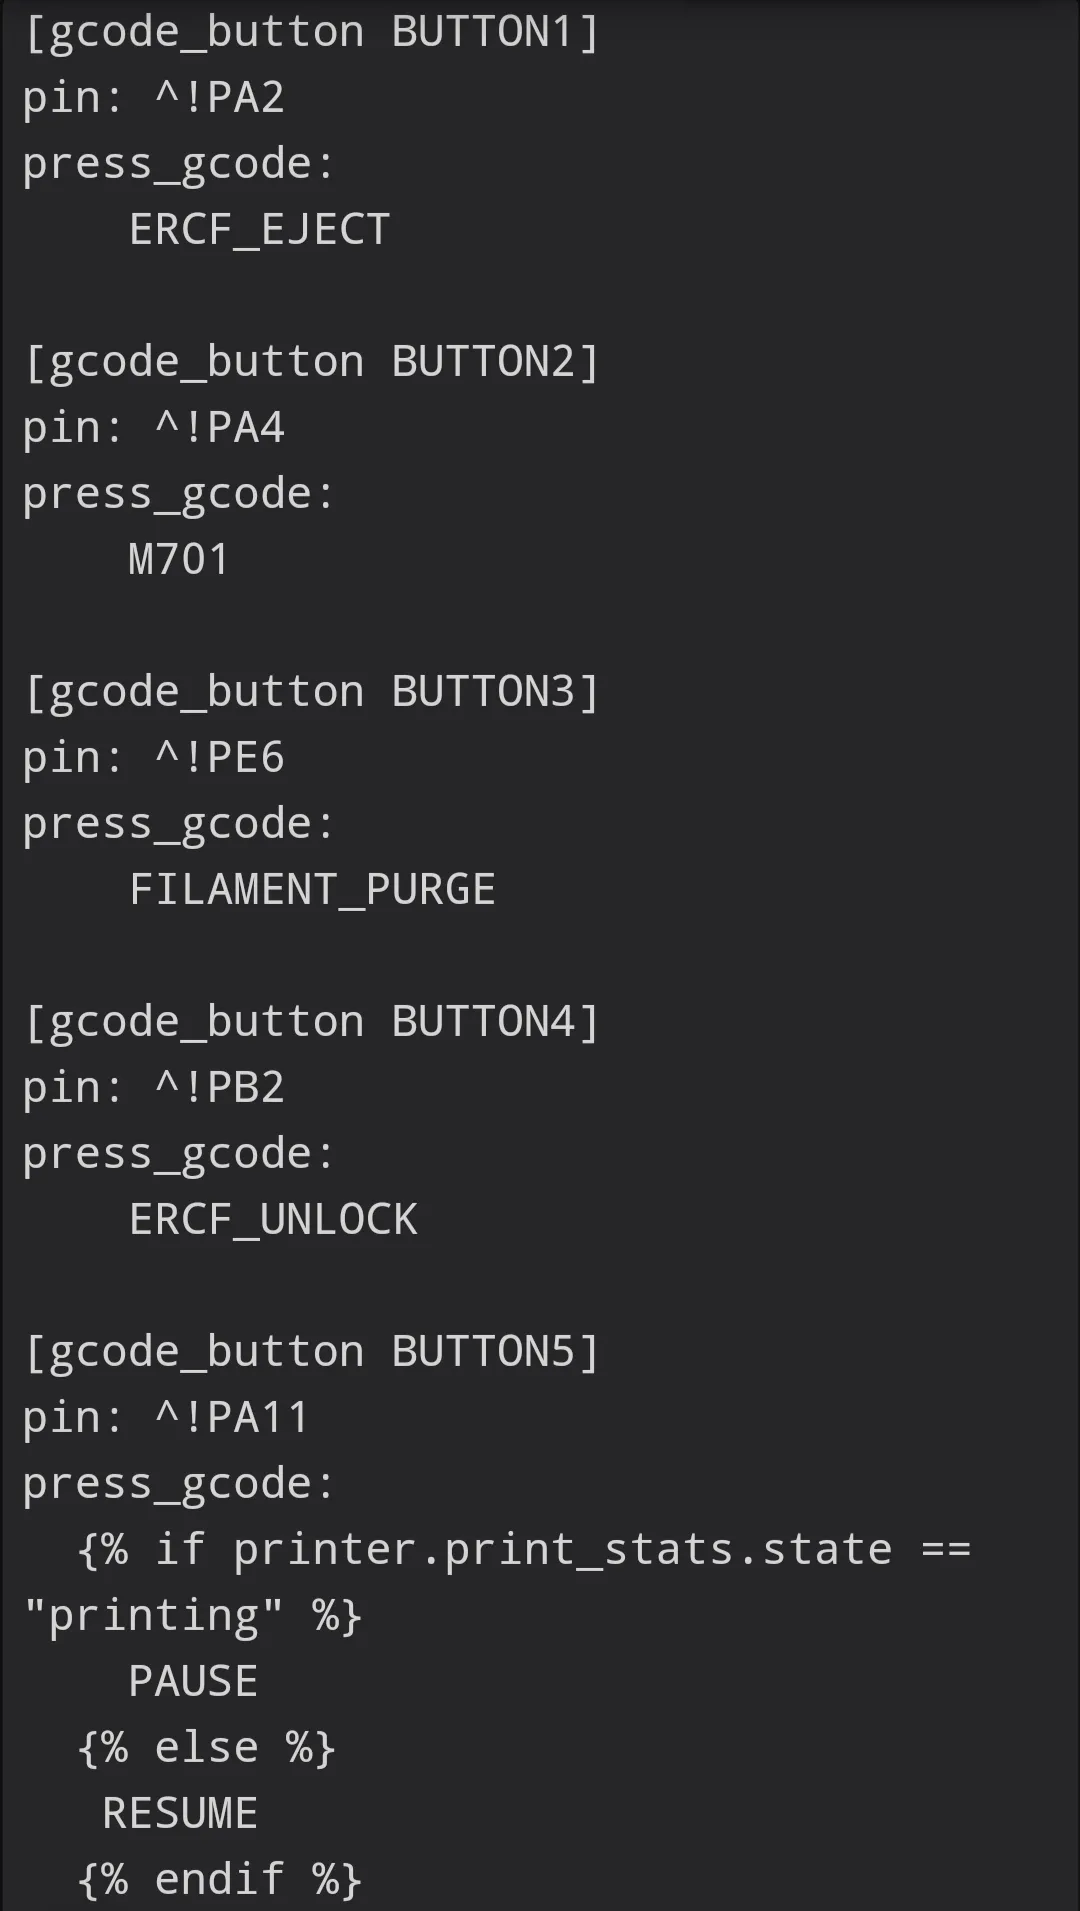Click the [gcode_button BUTTON2] section header
The image size is (1080, 1911).
[x=311, y=362]
